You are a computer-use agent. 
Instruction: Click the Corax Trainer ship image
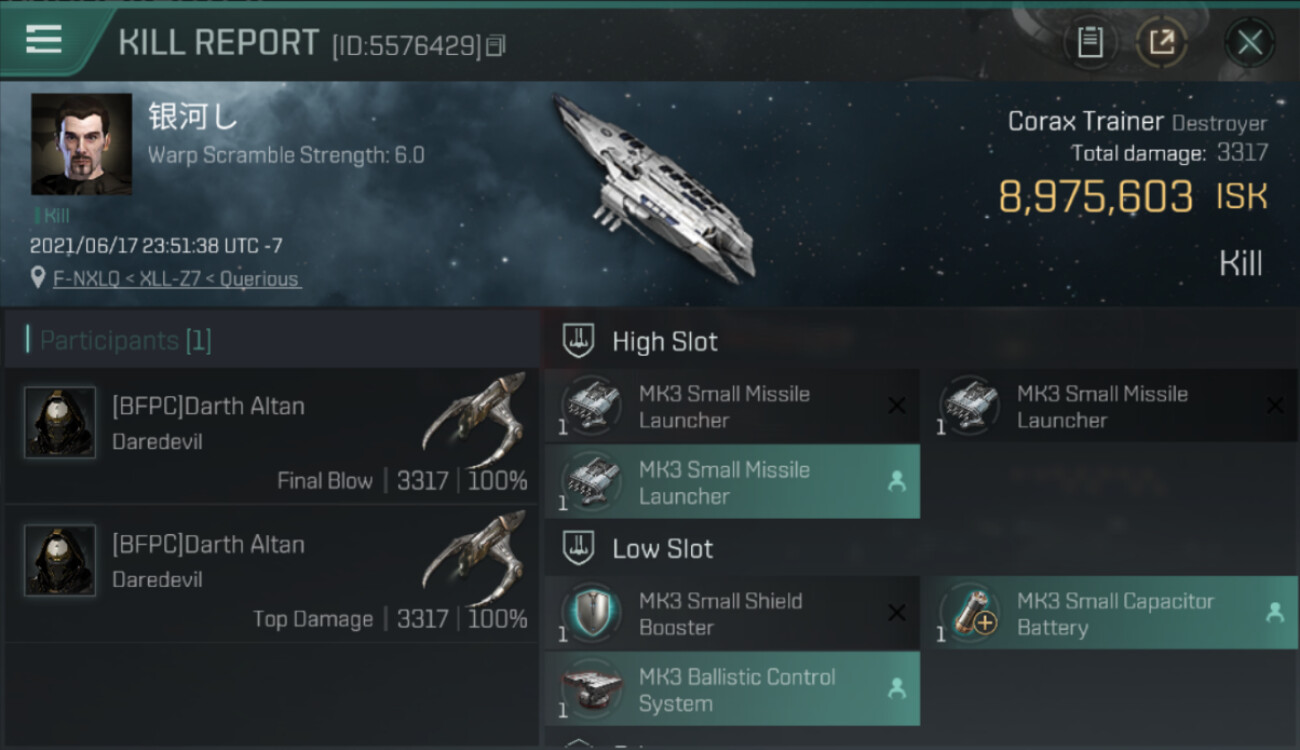[655, 185]
